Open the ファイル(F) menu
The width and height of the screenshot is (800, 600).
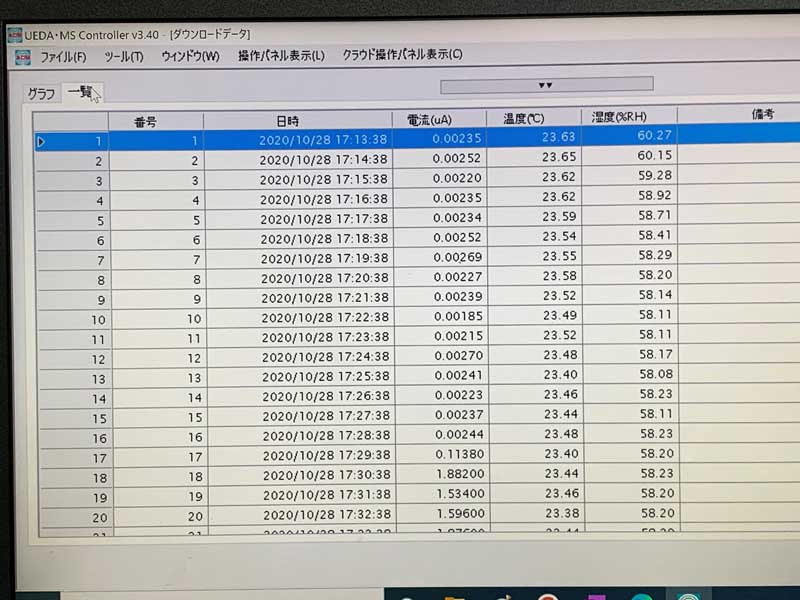pos(63,56)
